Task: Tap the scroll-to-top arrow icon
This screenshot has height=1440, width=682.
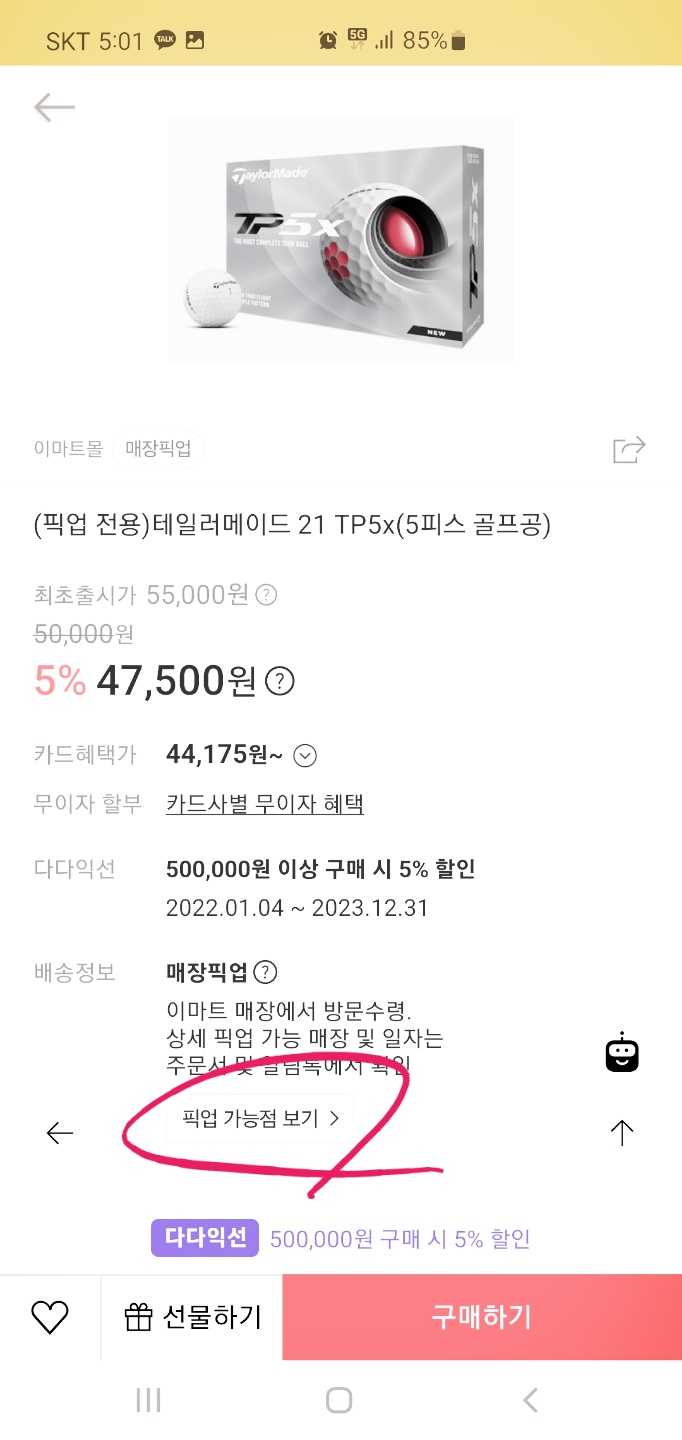Action: click(622, 1132)
